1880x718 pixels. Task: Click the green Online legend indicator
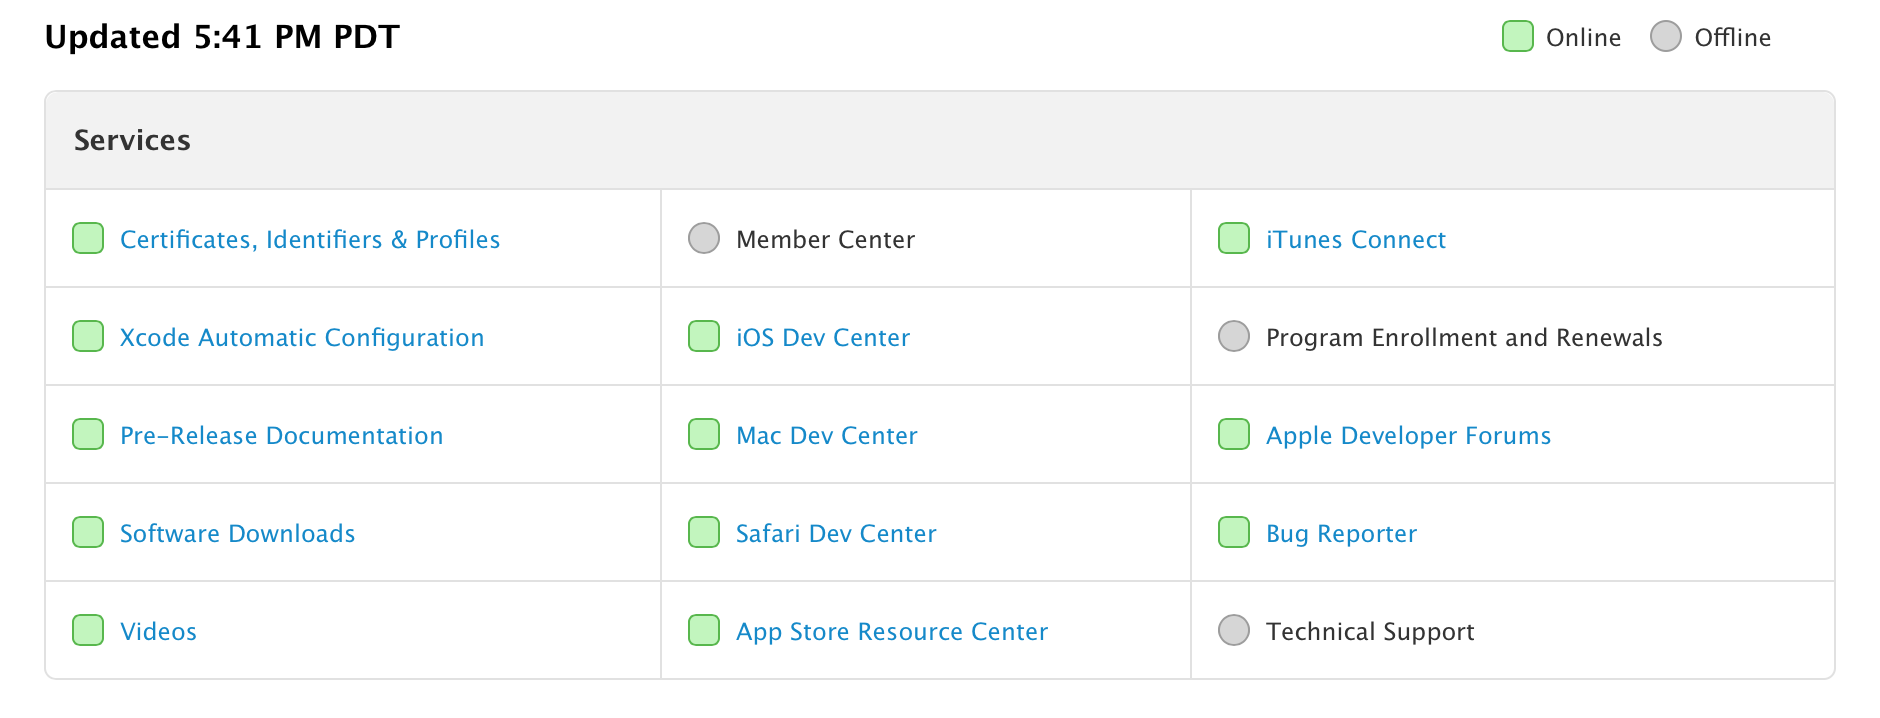tap(1518, 37)
